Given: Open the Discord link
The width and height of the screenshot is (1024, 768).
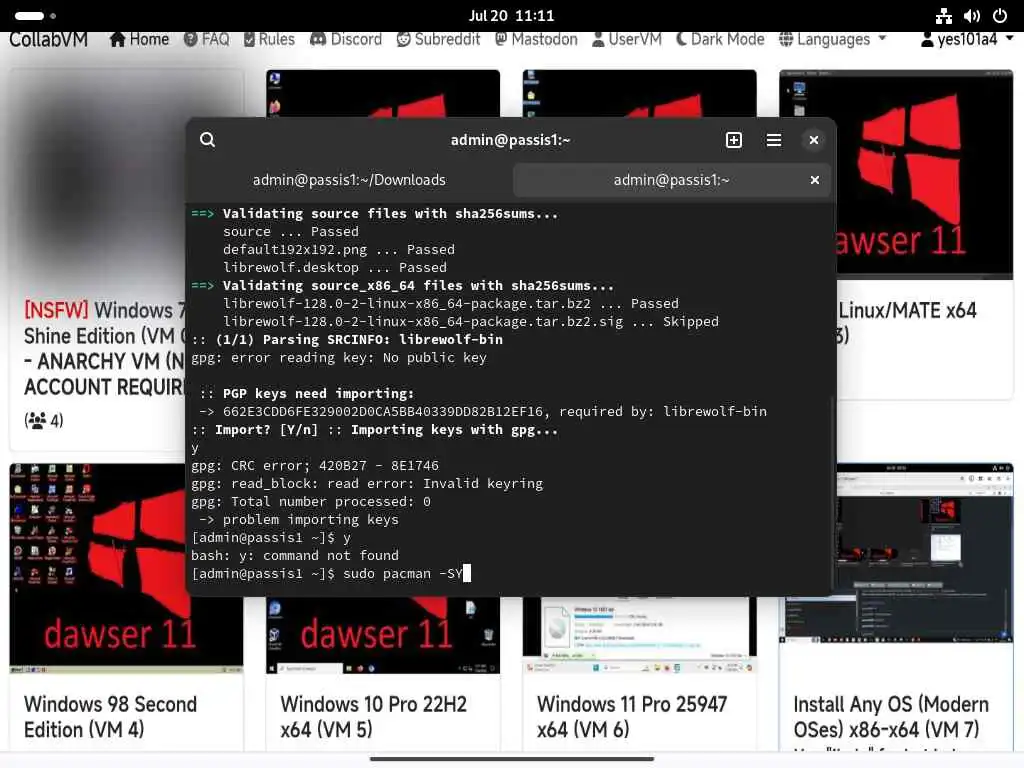Looking at the screenshot, I should [x=346, y=39].
